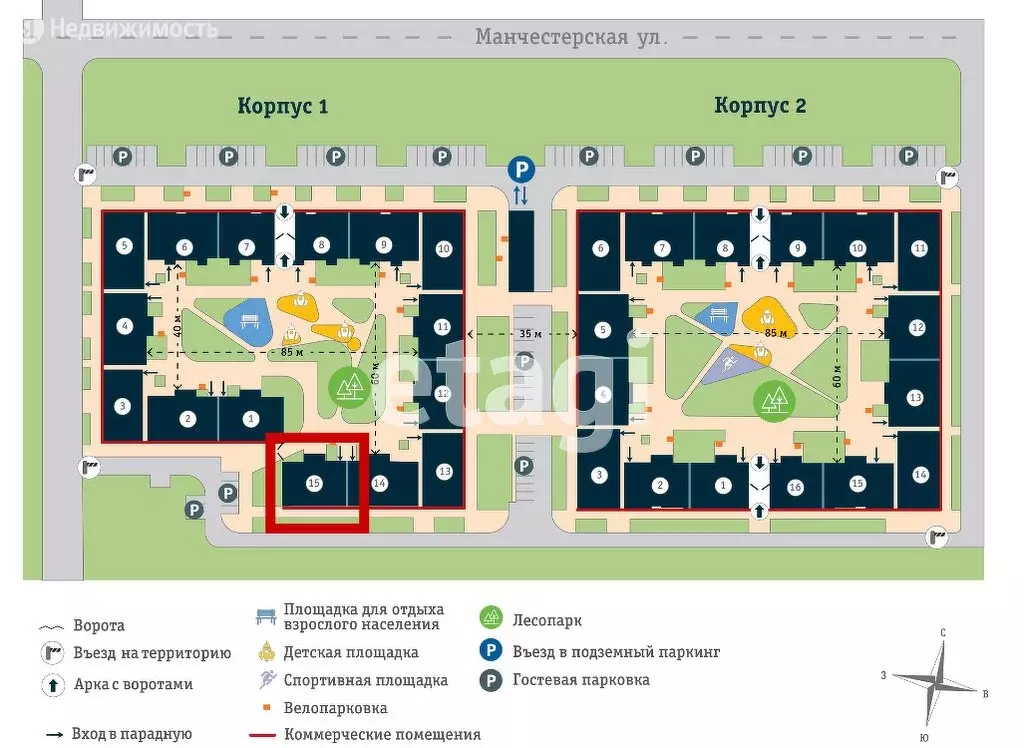Click the Ворота legend label
Viewport: 1024px width, 748px height.
(99, 626)
